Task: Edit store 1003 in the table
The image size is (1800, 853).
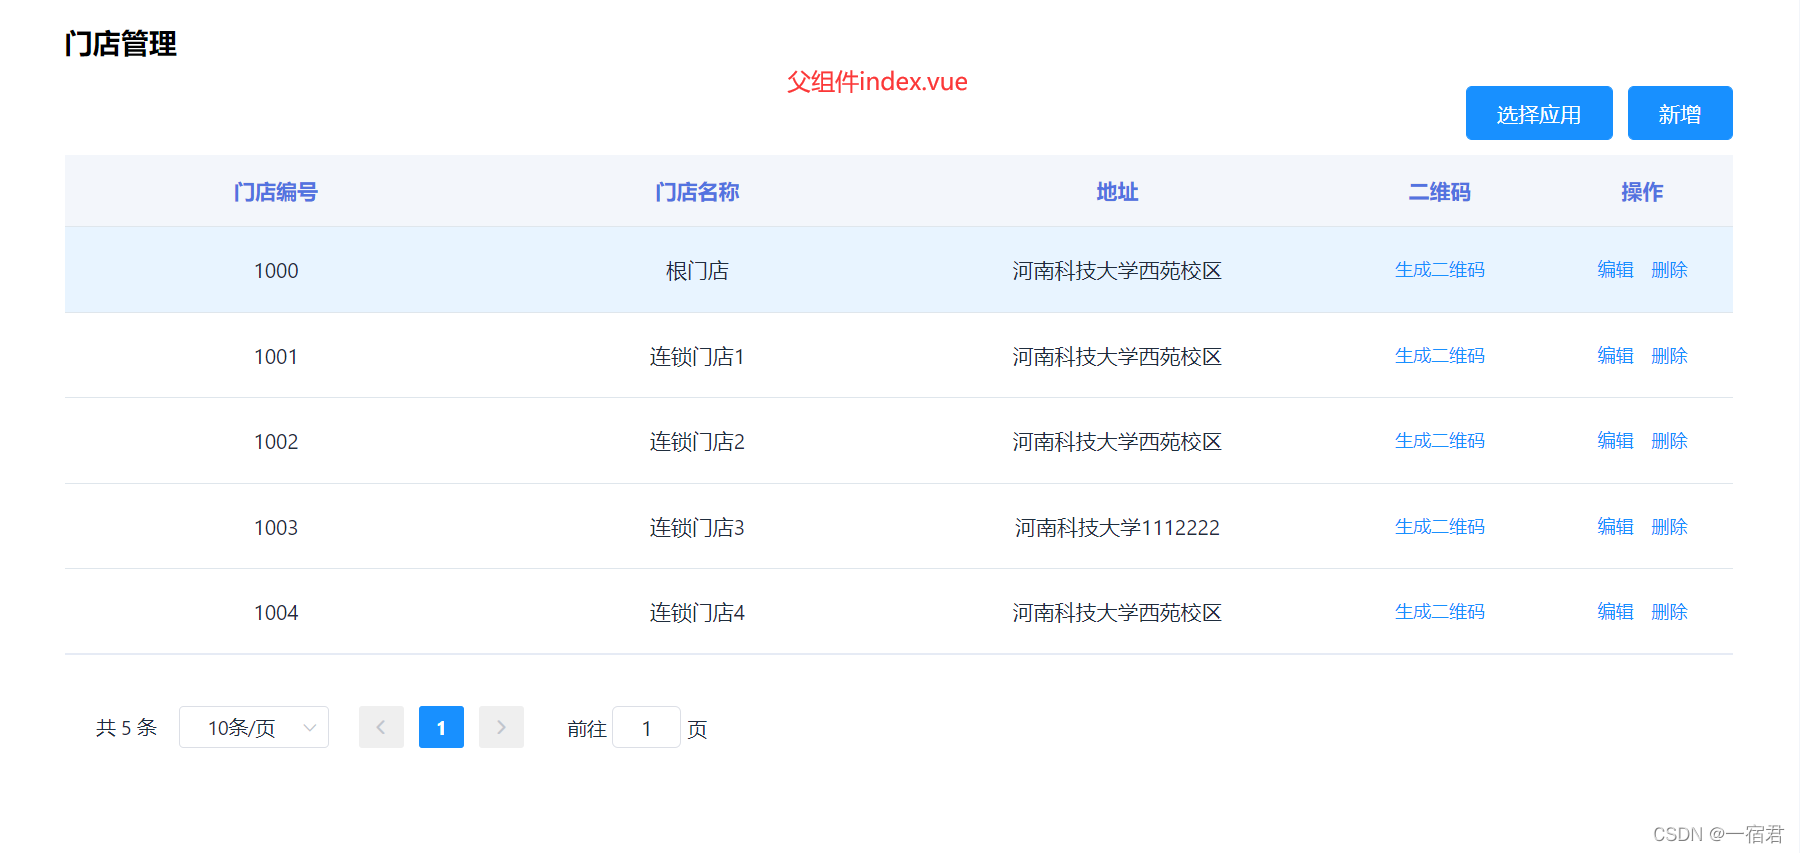Action: (x=1615, y=527)
